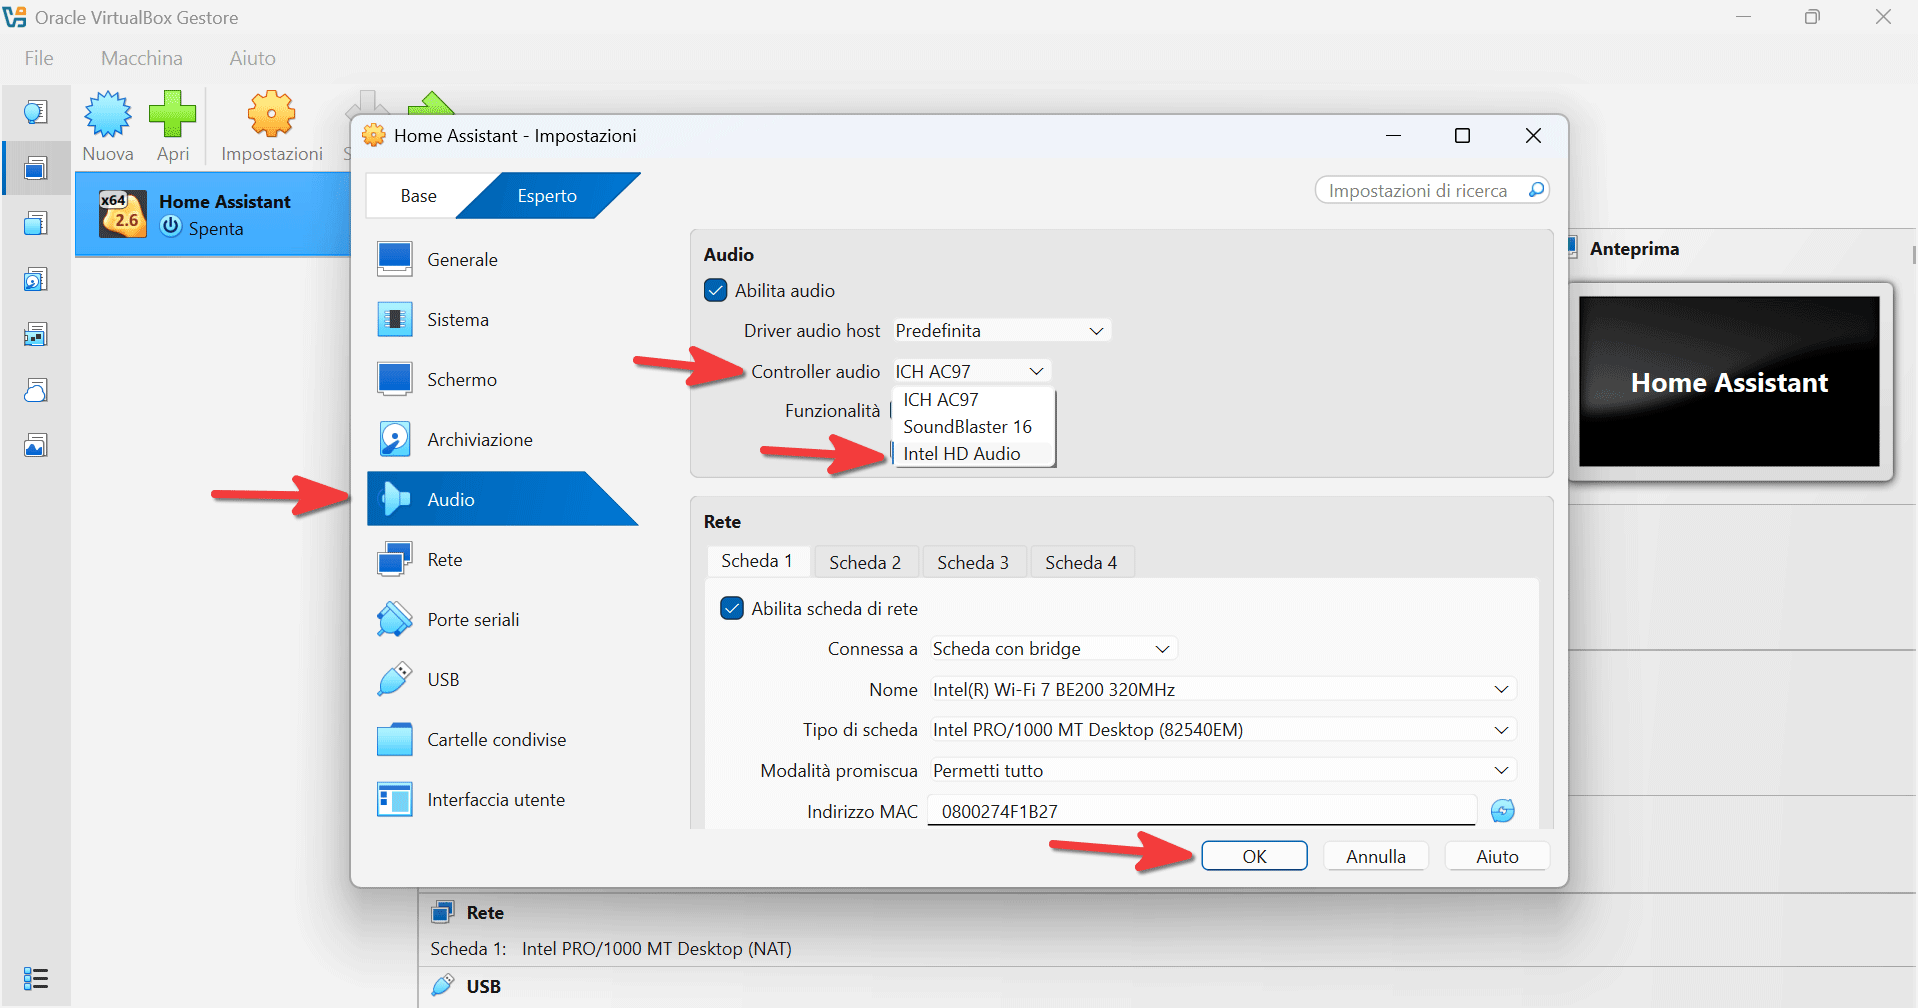Toggle the Abilita scheda di rete checkbox
Screen dimensions: 1918x1008
(732, 608)
